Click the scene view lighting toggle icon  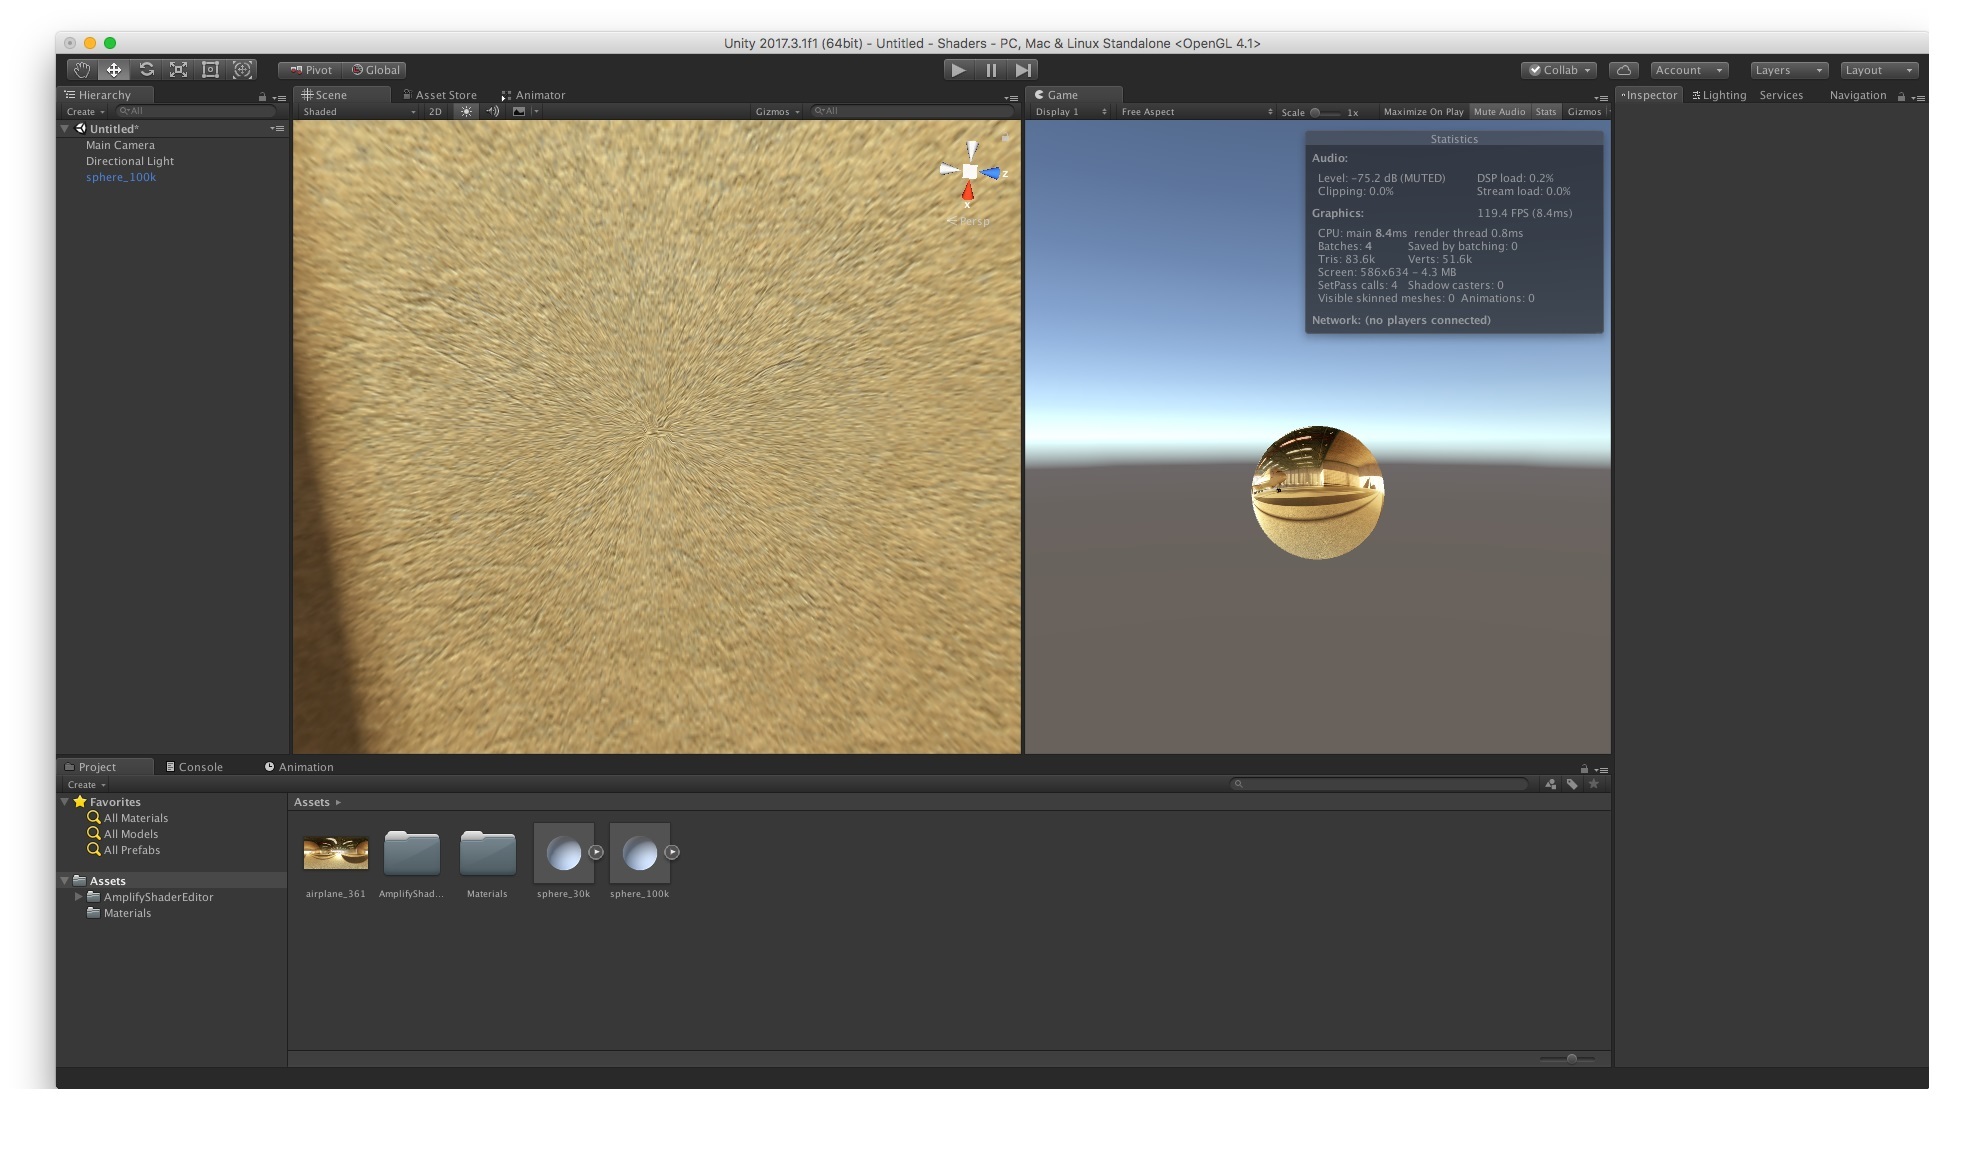466,111
